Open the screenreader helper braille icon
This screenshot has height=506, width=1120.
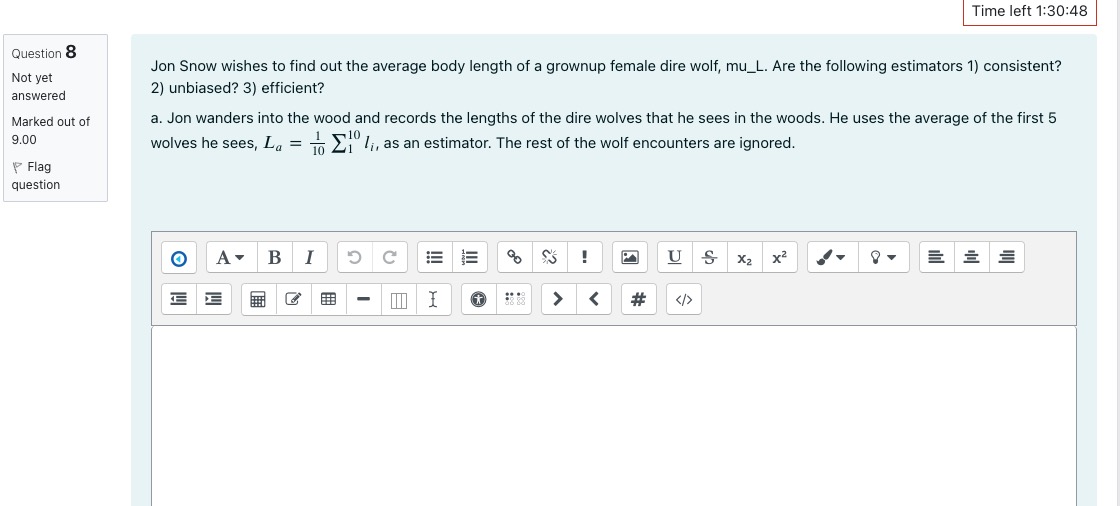click(514, 299)
